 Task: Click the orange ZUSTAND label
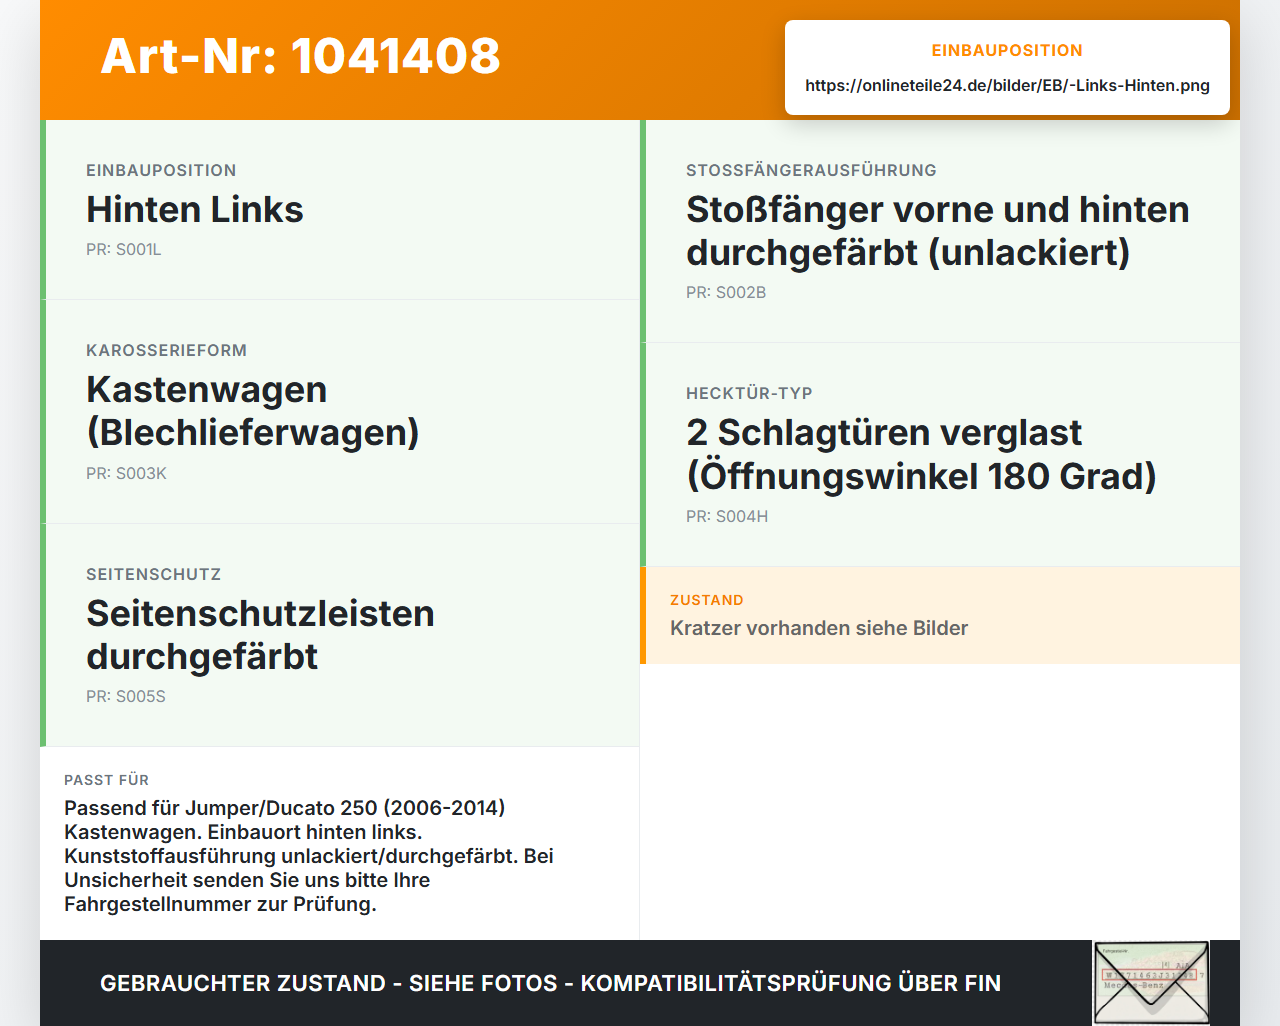(707, 600)
